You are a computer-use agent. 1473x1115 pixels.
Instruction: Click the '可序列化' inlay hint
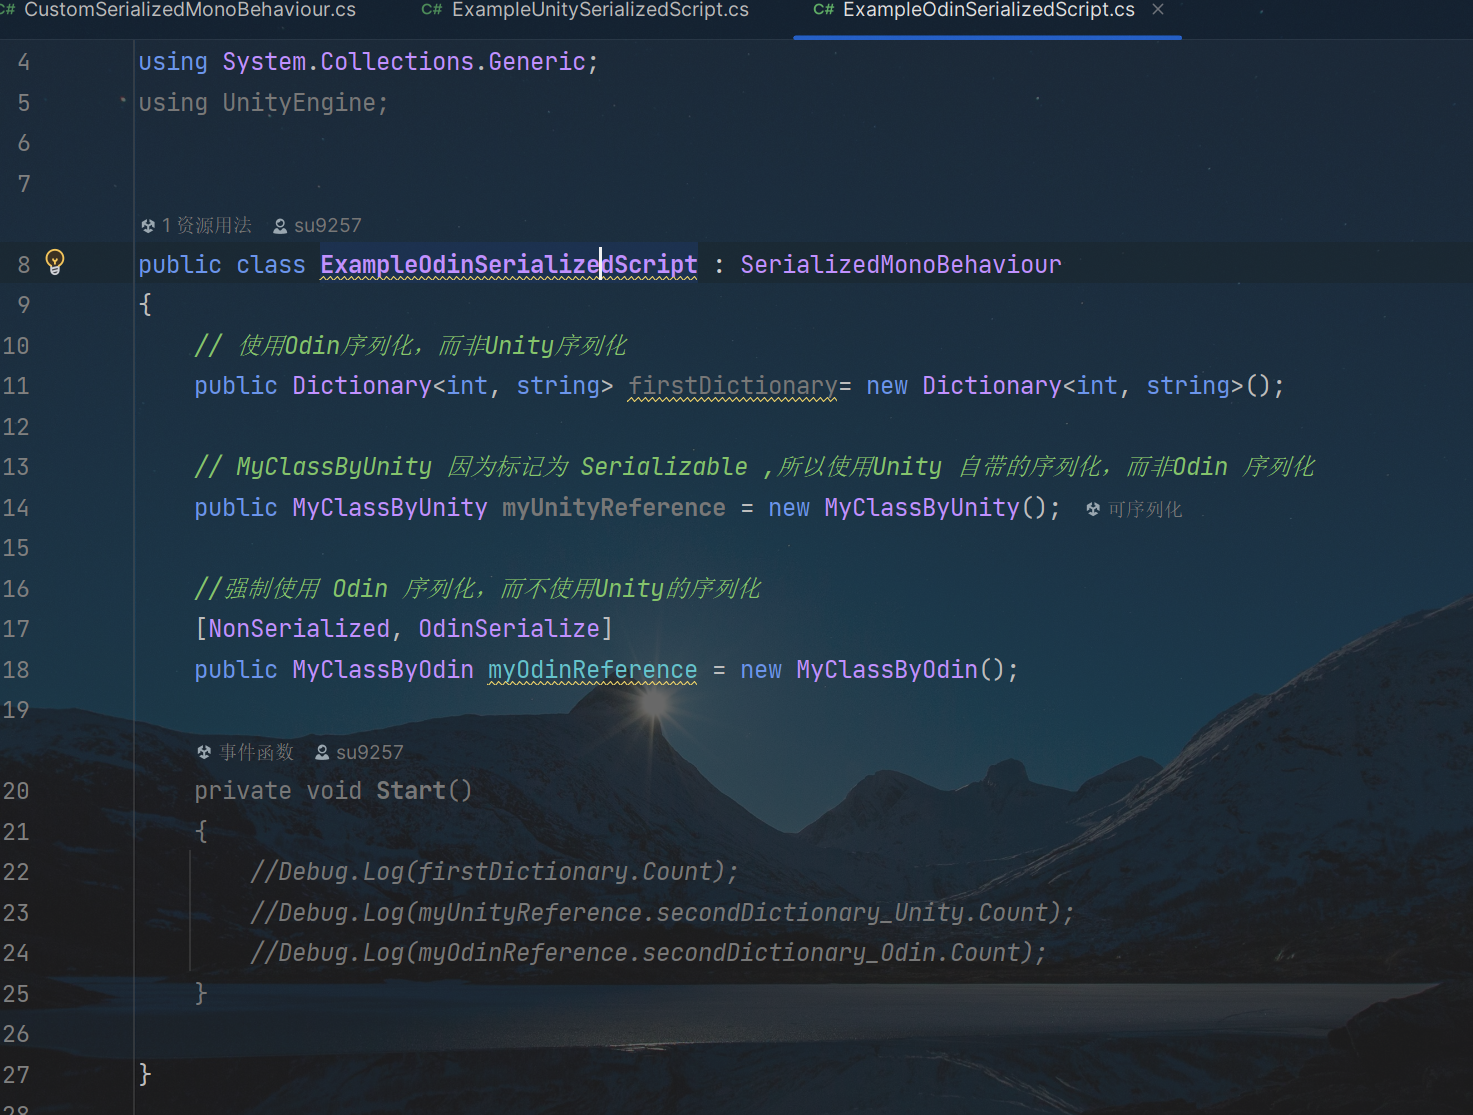[1145, 510]
